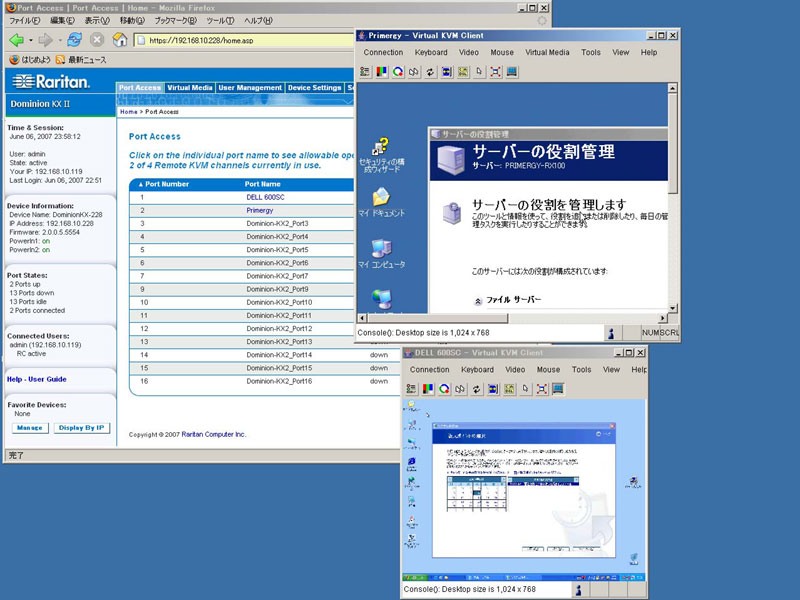
Task: Click the monitor scaling icon in Primergy toolbar
Action: 512,72
